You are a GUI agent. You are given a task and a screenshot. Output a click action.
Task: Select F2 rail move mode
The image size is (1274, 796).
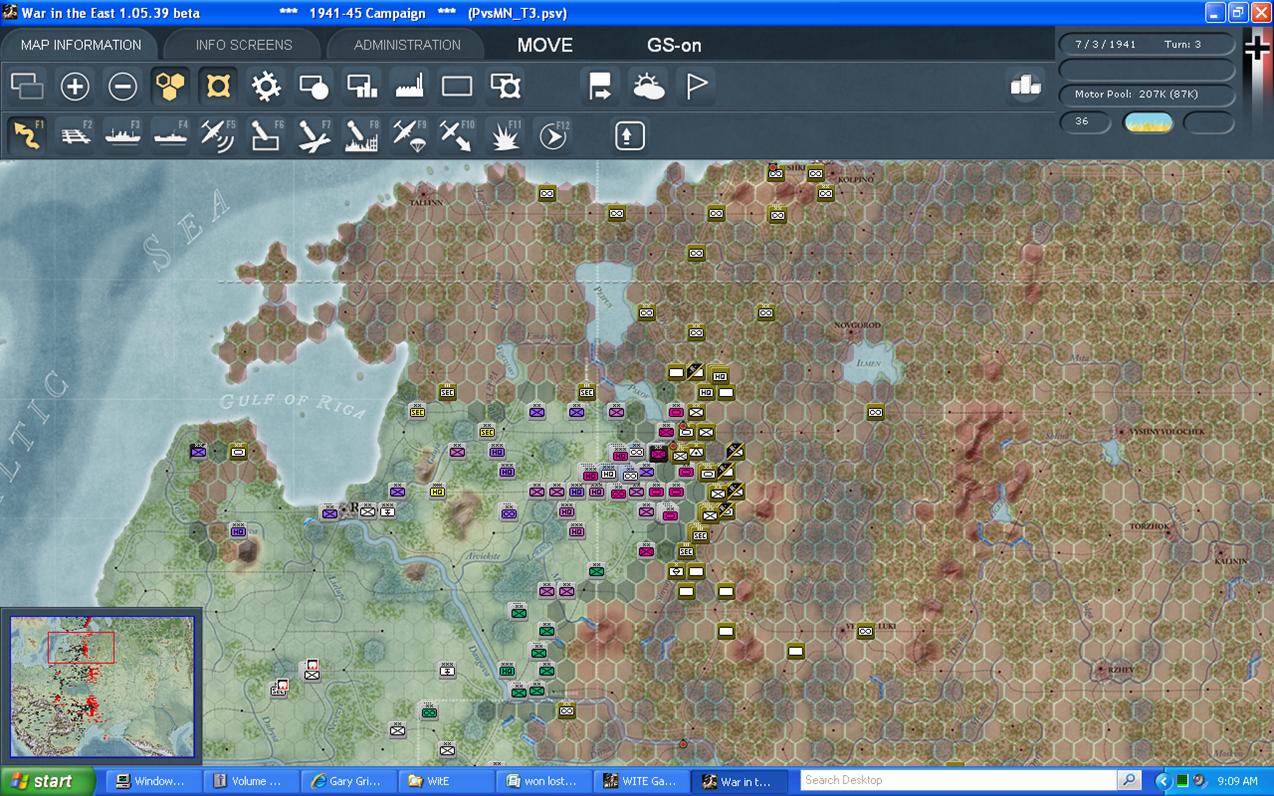coord(75,135)
